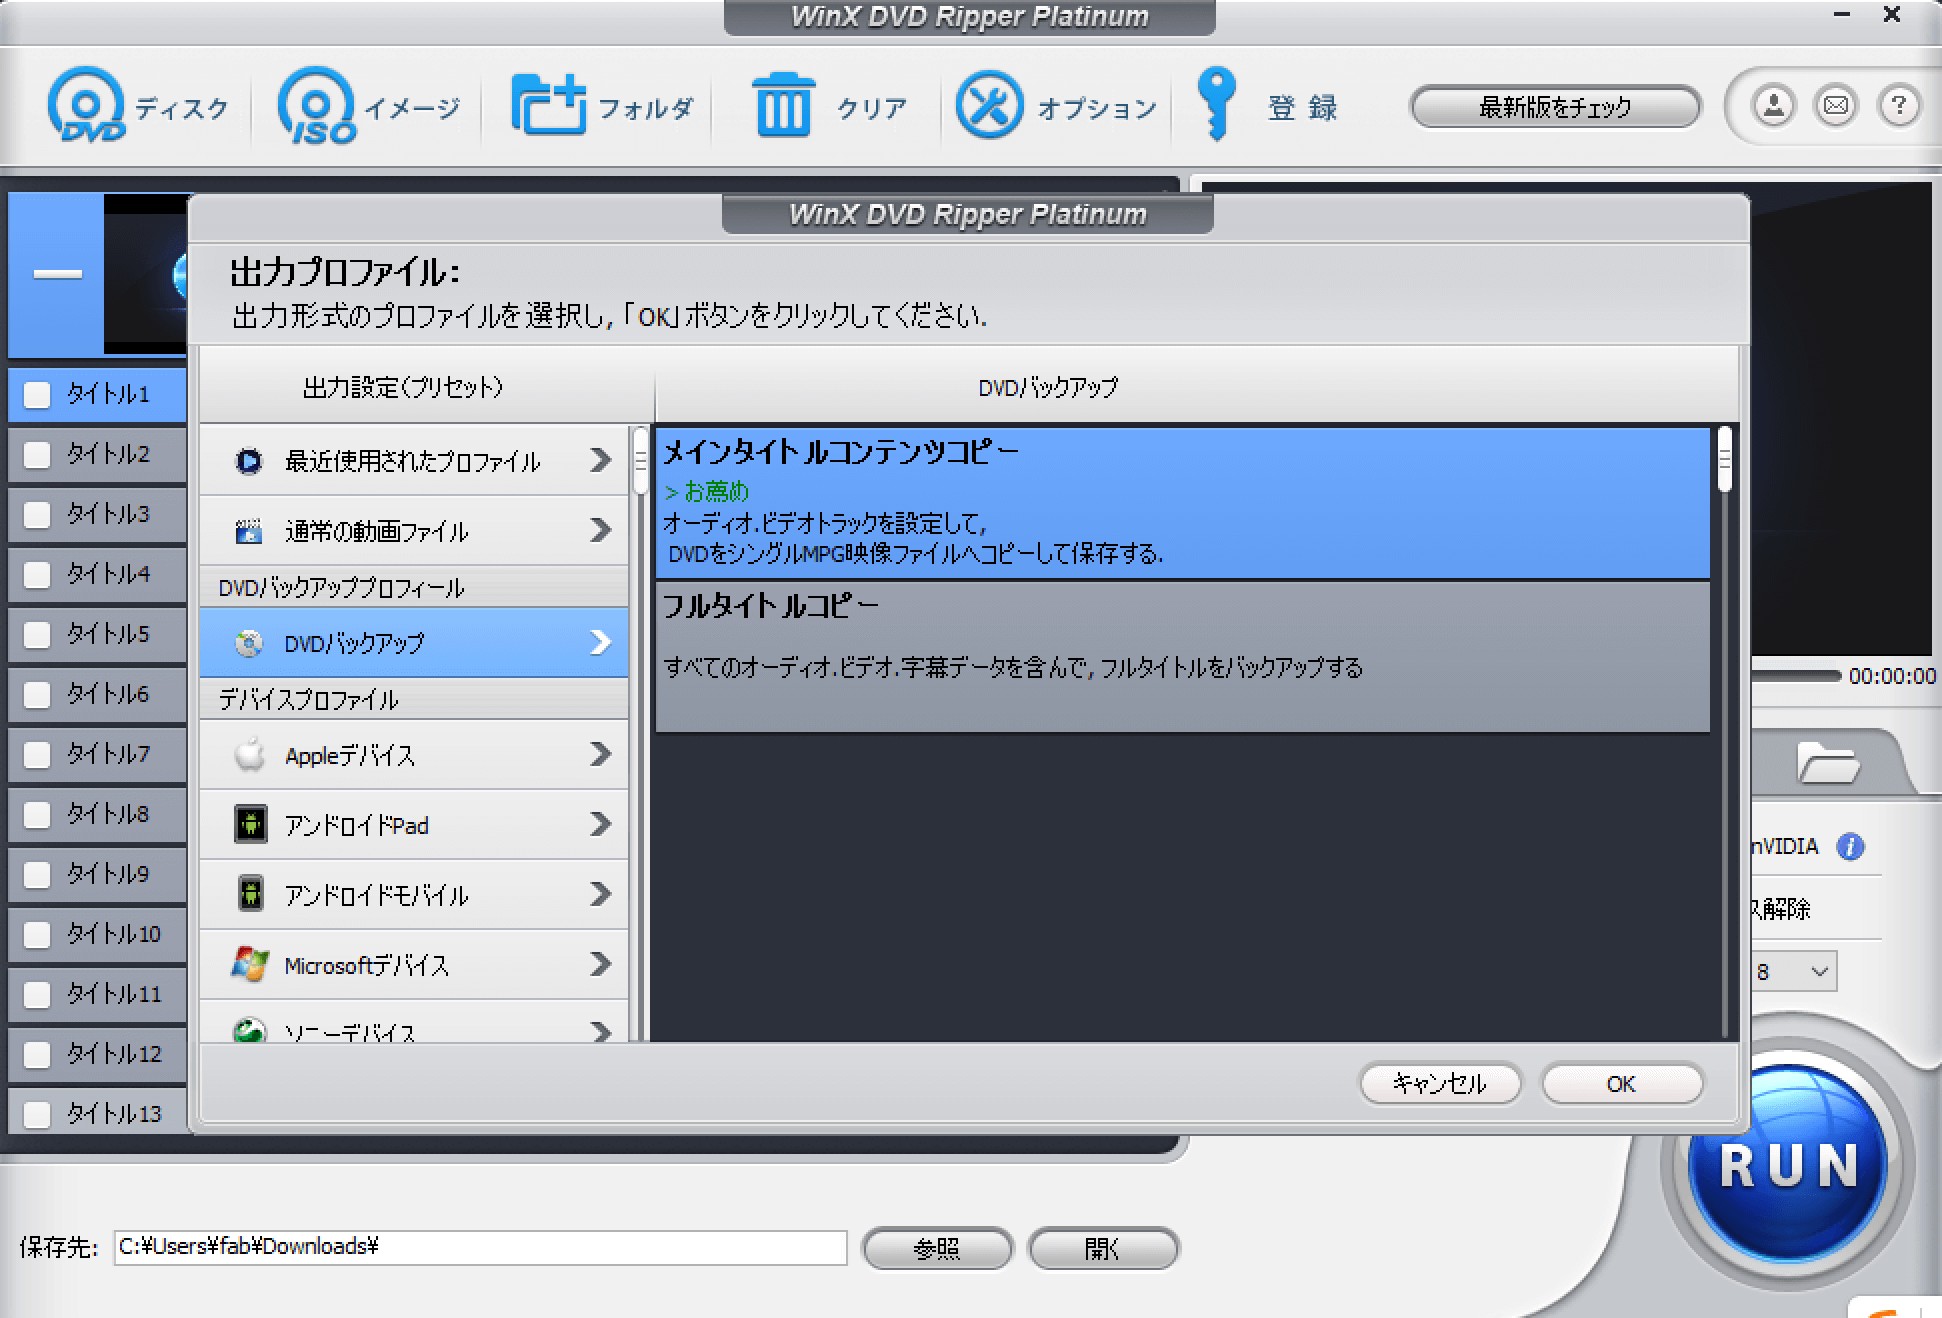Click the general video file icon
The image size is (1942, 1318).
(248, 531)
